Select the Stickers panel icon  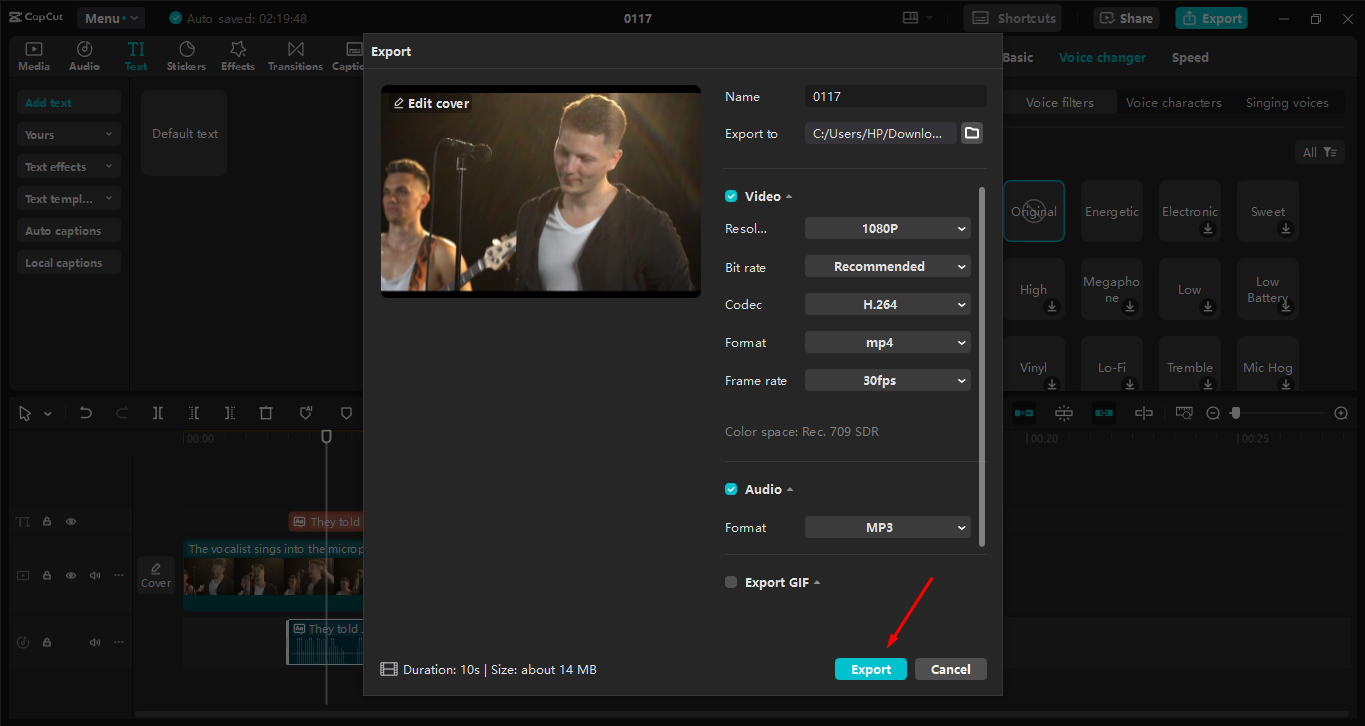pos(186,55)
